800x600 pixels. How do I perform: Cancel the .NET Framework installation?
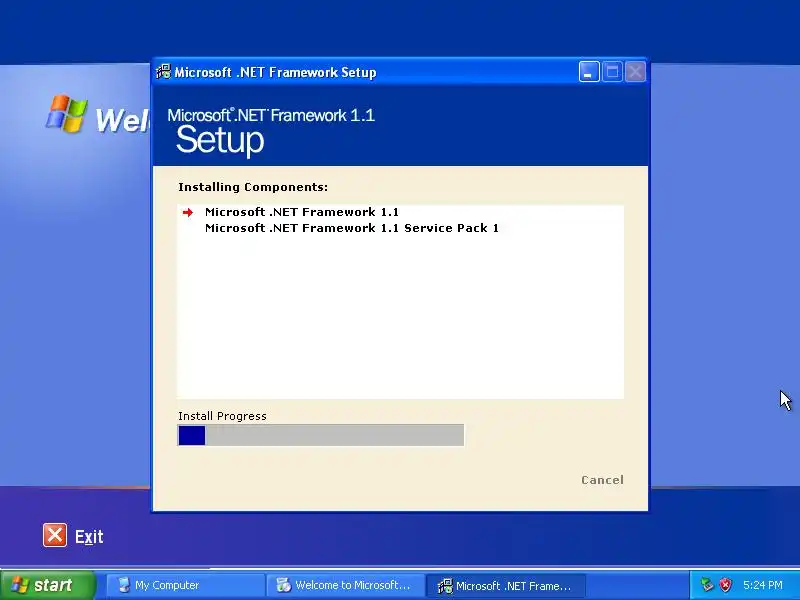[602, 480]
